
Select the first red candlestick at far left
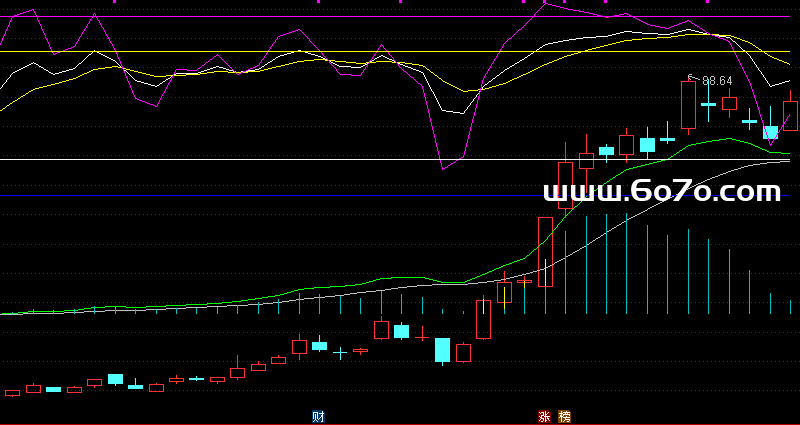click(12, 393)
